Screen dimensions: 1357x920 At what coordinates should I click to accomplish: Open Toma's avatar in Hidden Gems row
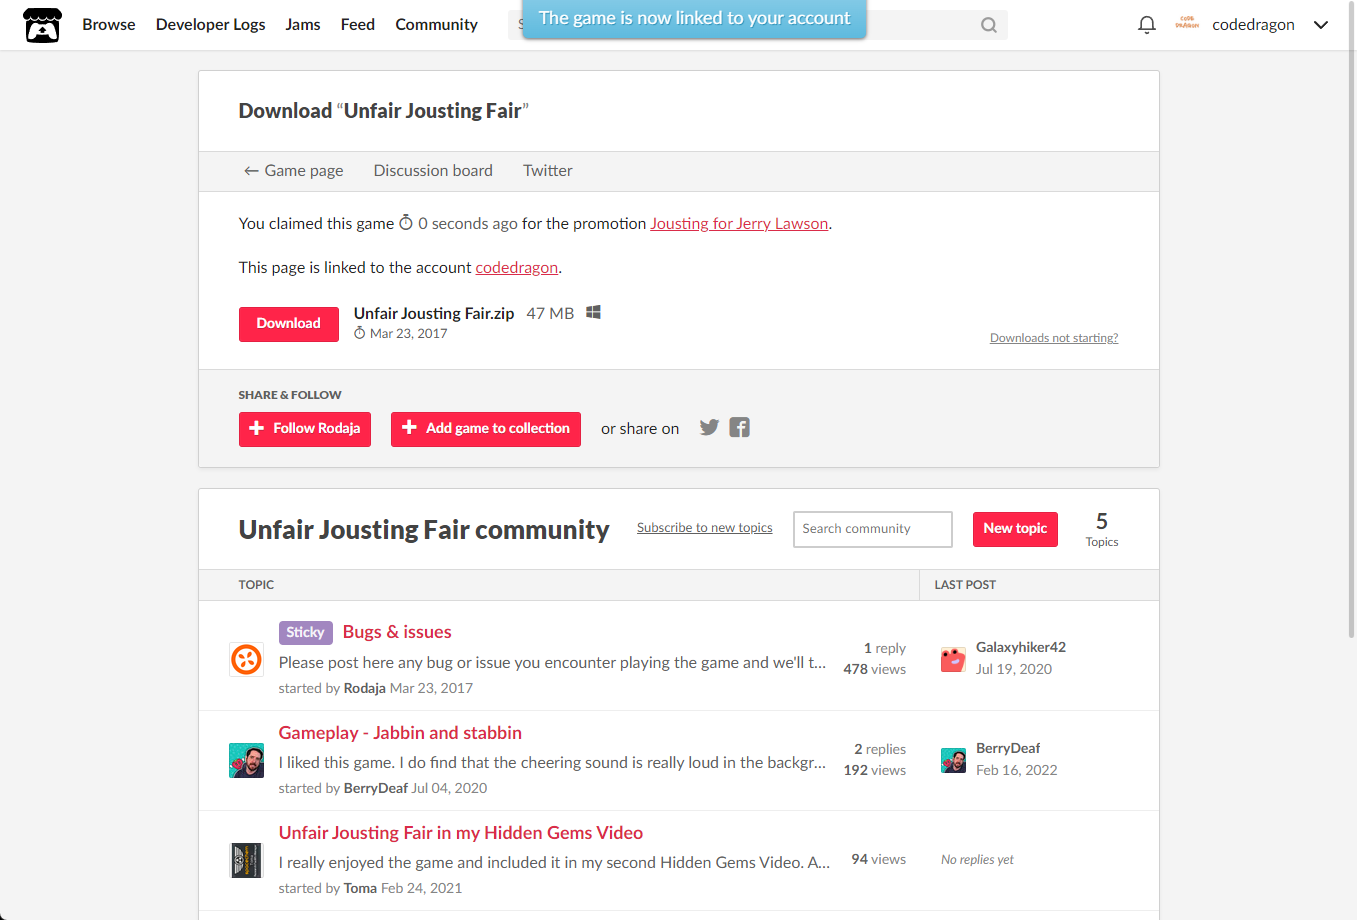[246, 860]
